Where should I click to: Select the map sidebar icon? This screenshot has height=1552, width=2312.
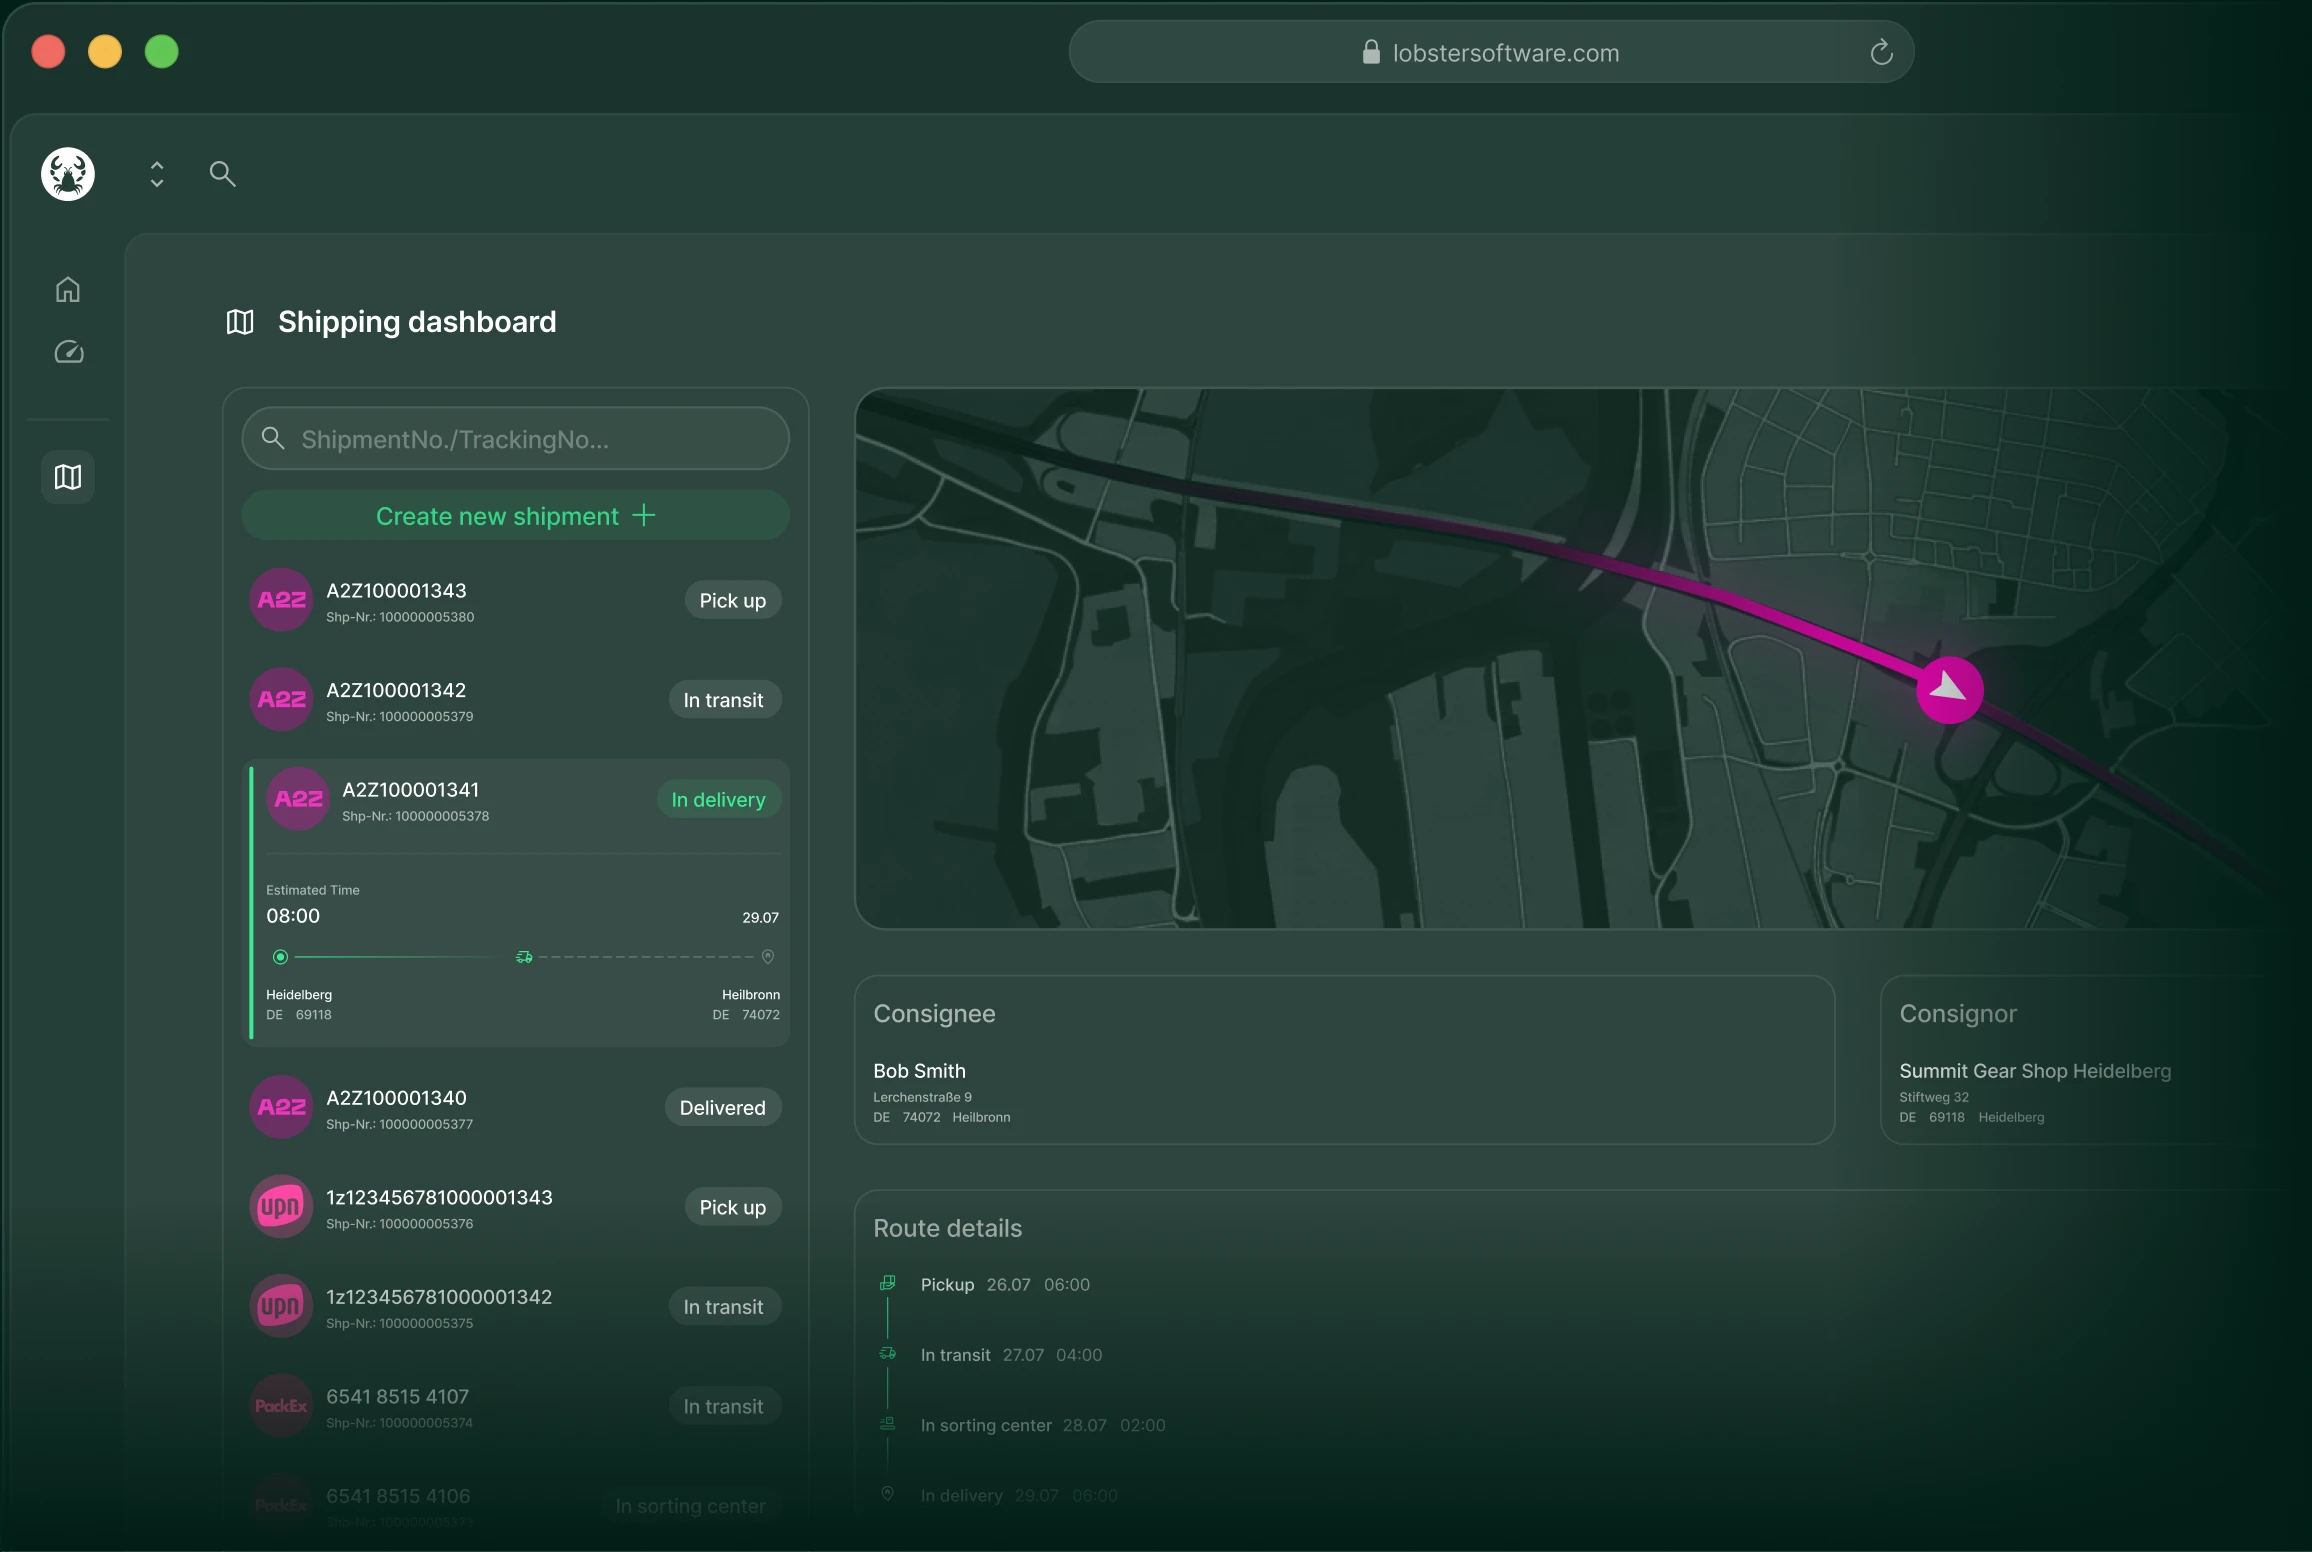(68, 477)
